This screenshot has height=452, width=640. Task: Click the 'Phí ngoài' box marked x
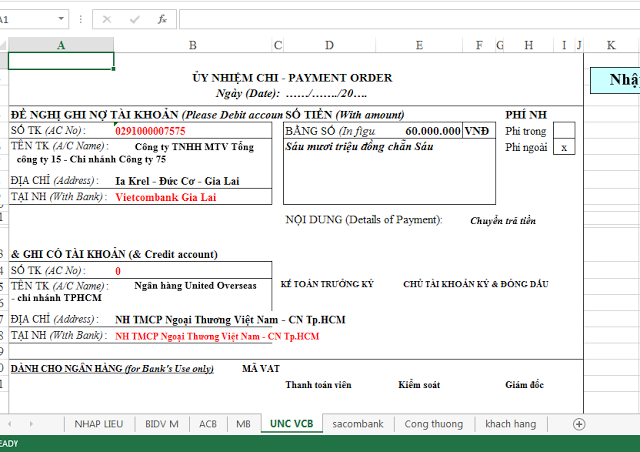[x=564, y=147]
